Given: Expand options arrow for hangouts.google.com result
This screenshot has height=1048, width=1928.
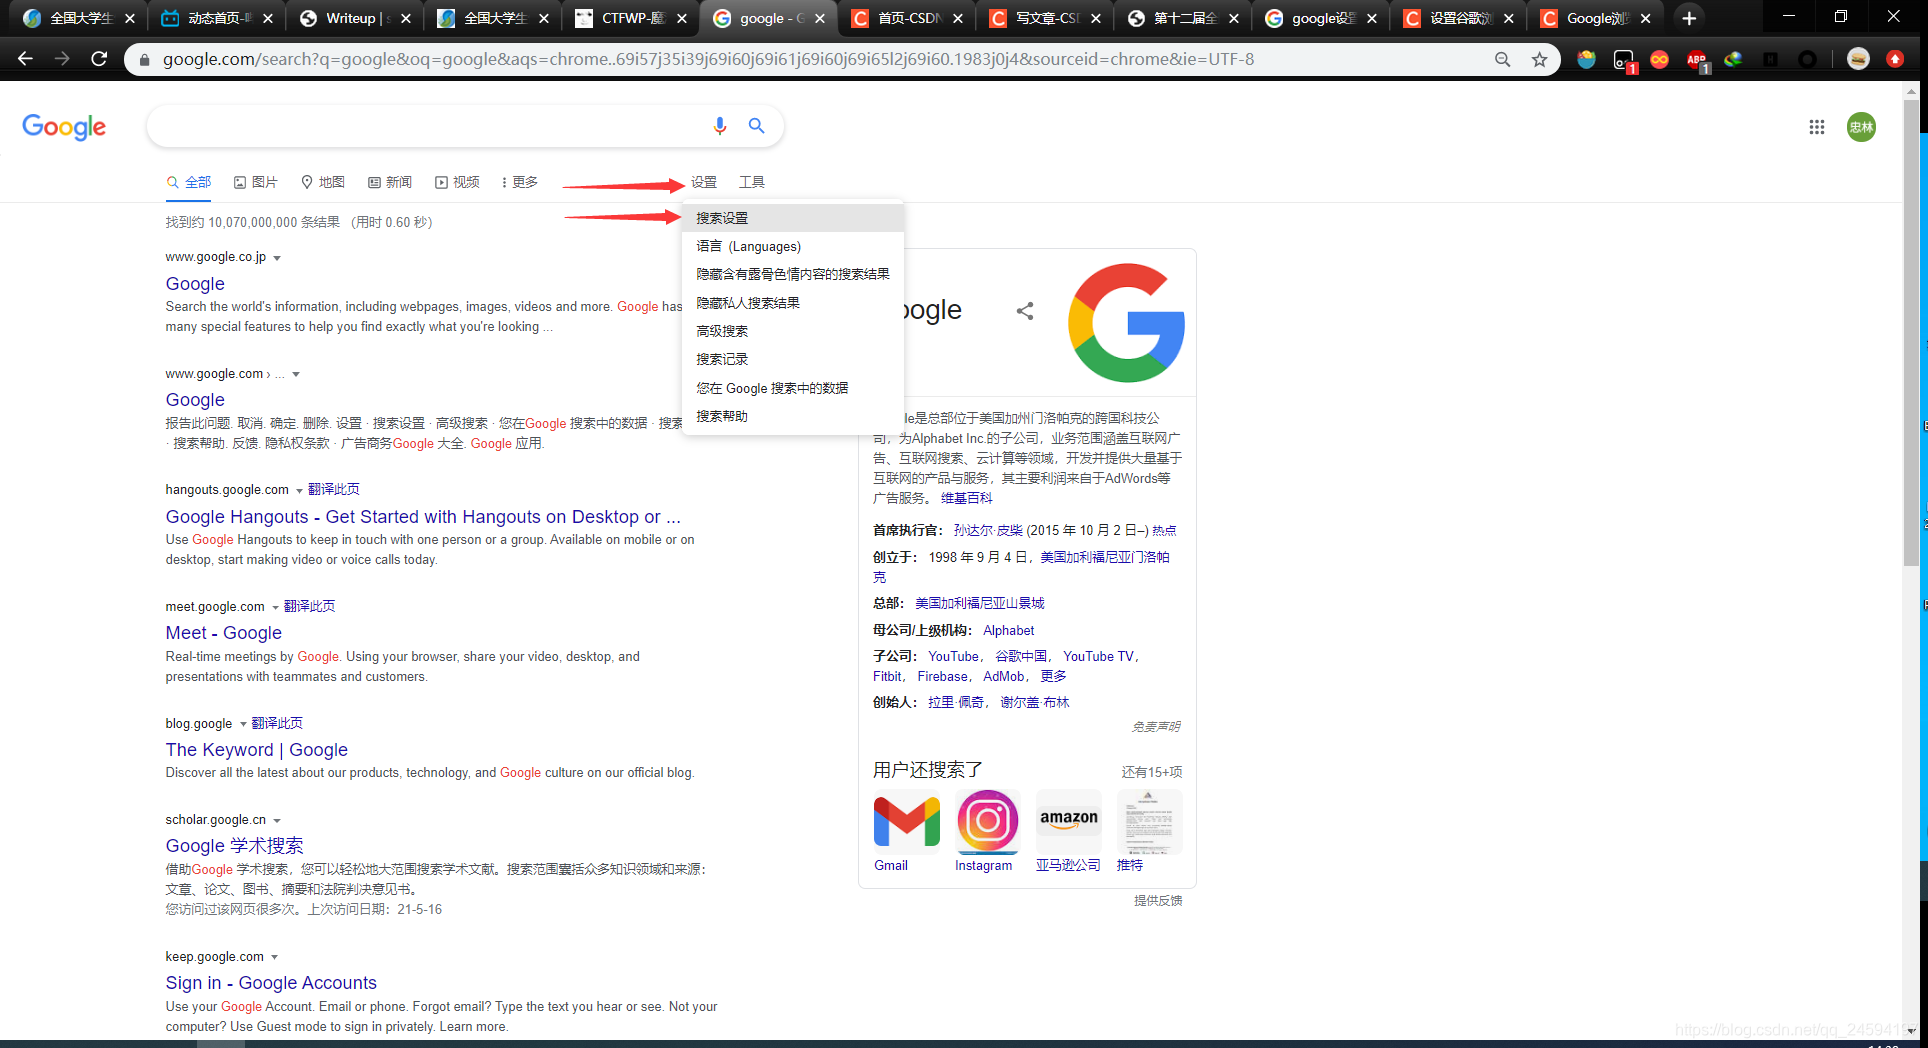Looking at the screenshot, I should [x=299, y=491].
